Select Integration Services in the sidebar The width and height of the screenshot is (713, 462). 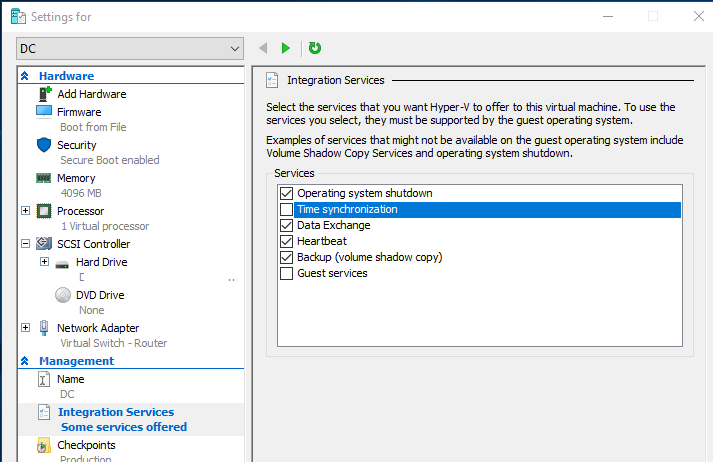[x=116, y=412]
